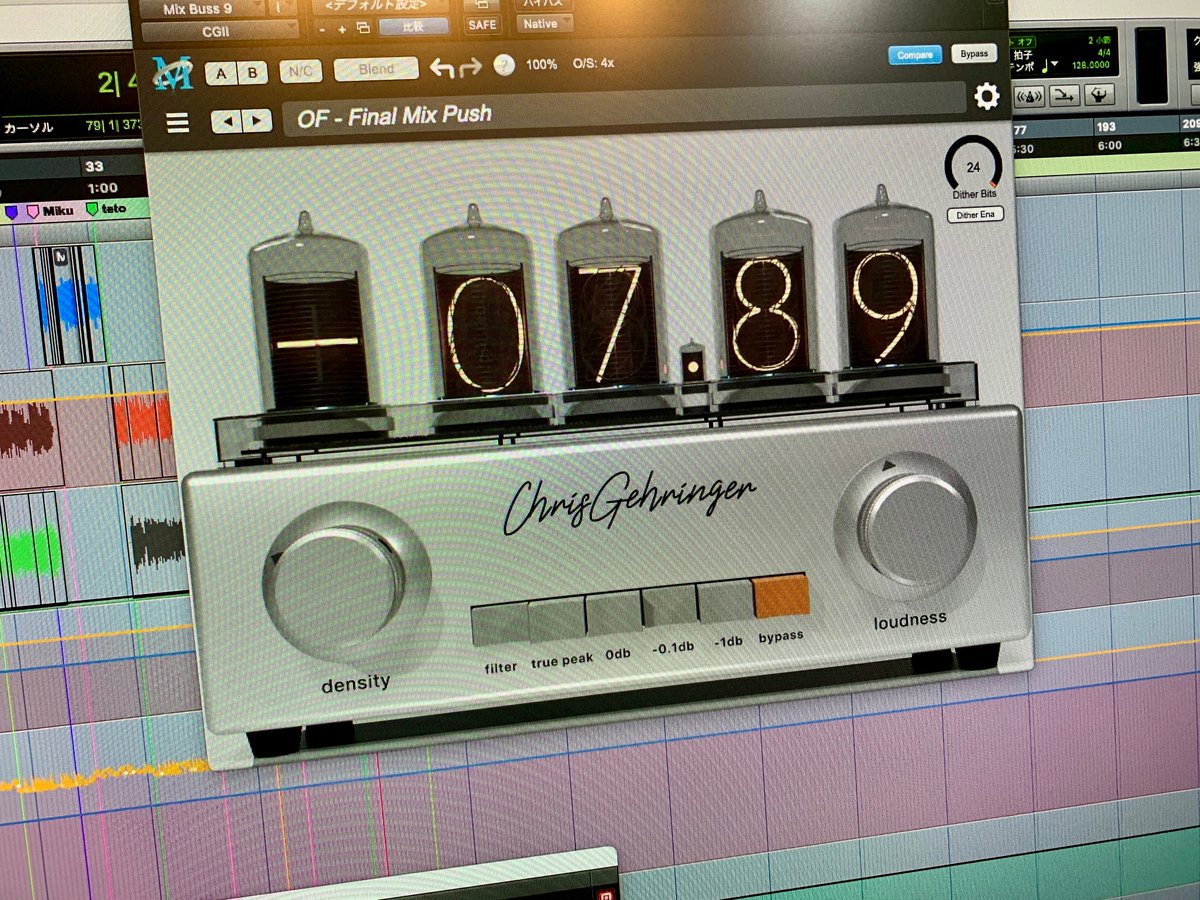This screenshot has height=900, width=1200.
Task: Click bar 193 on the Pro Tools ruler
Action: pyautogui.click(x=1106, y=127)
